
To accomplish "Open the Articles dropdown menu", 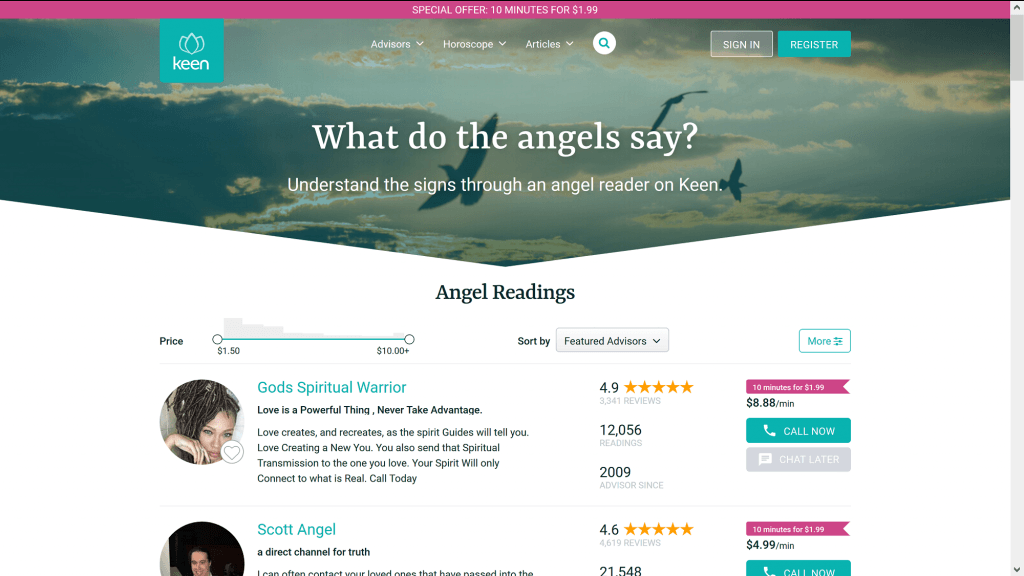I will pos(549,44).
